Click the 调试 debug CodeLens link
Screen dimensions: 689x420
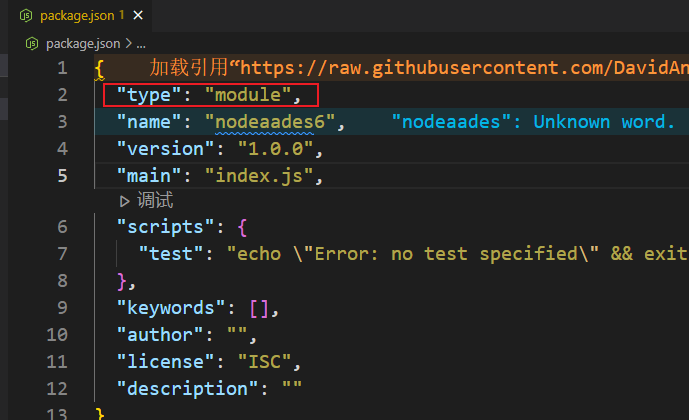tap(155, 200)
